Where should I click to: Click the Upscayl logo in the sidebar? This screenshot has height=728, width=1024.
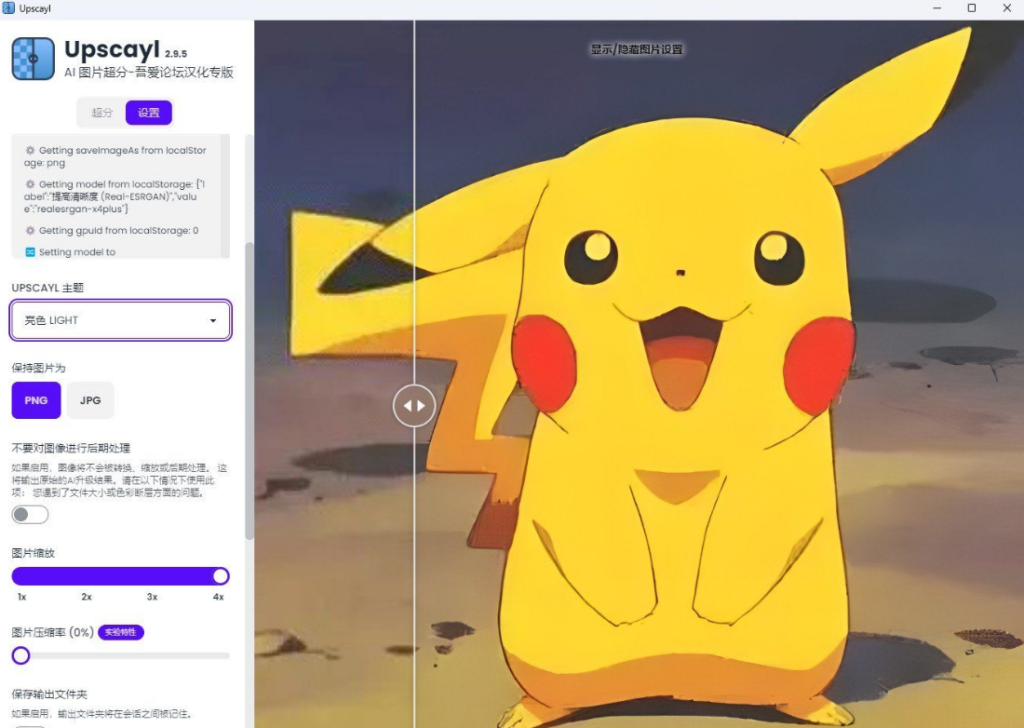coord(33,58)
